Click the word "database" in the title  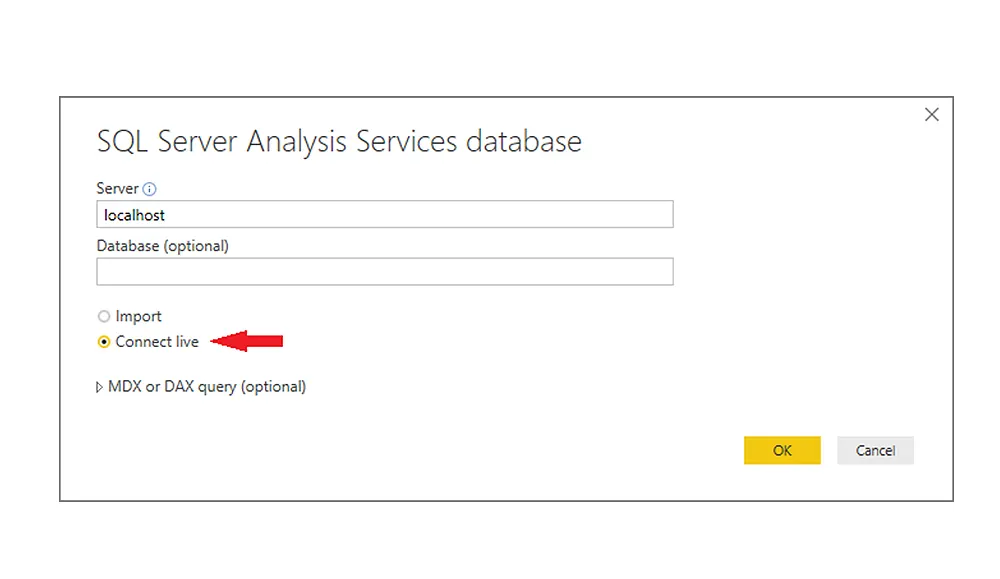pyautogui.click(x=523, y=141)
